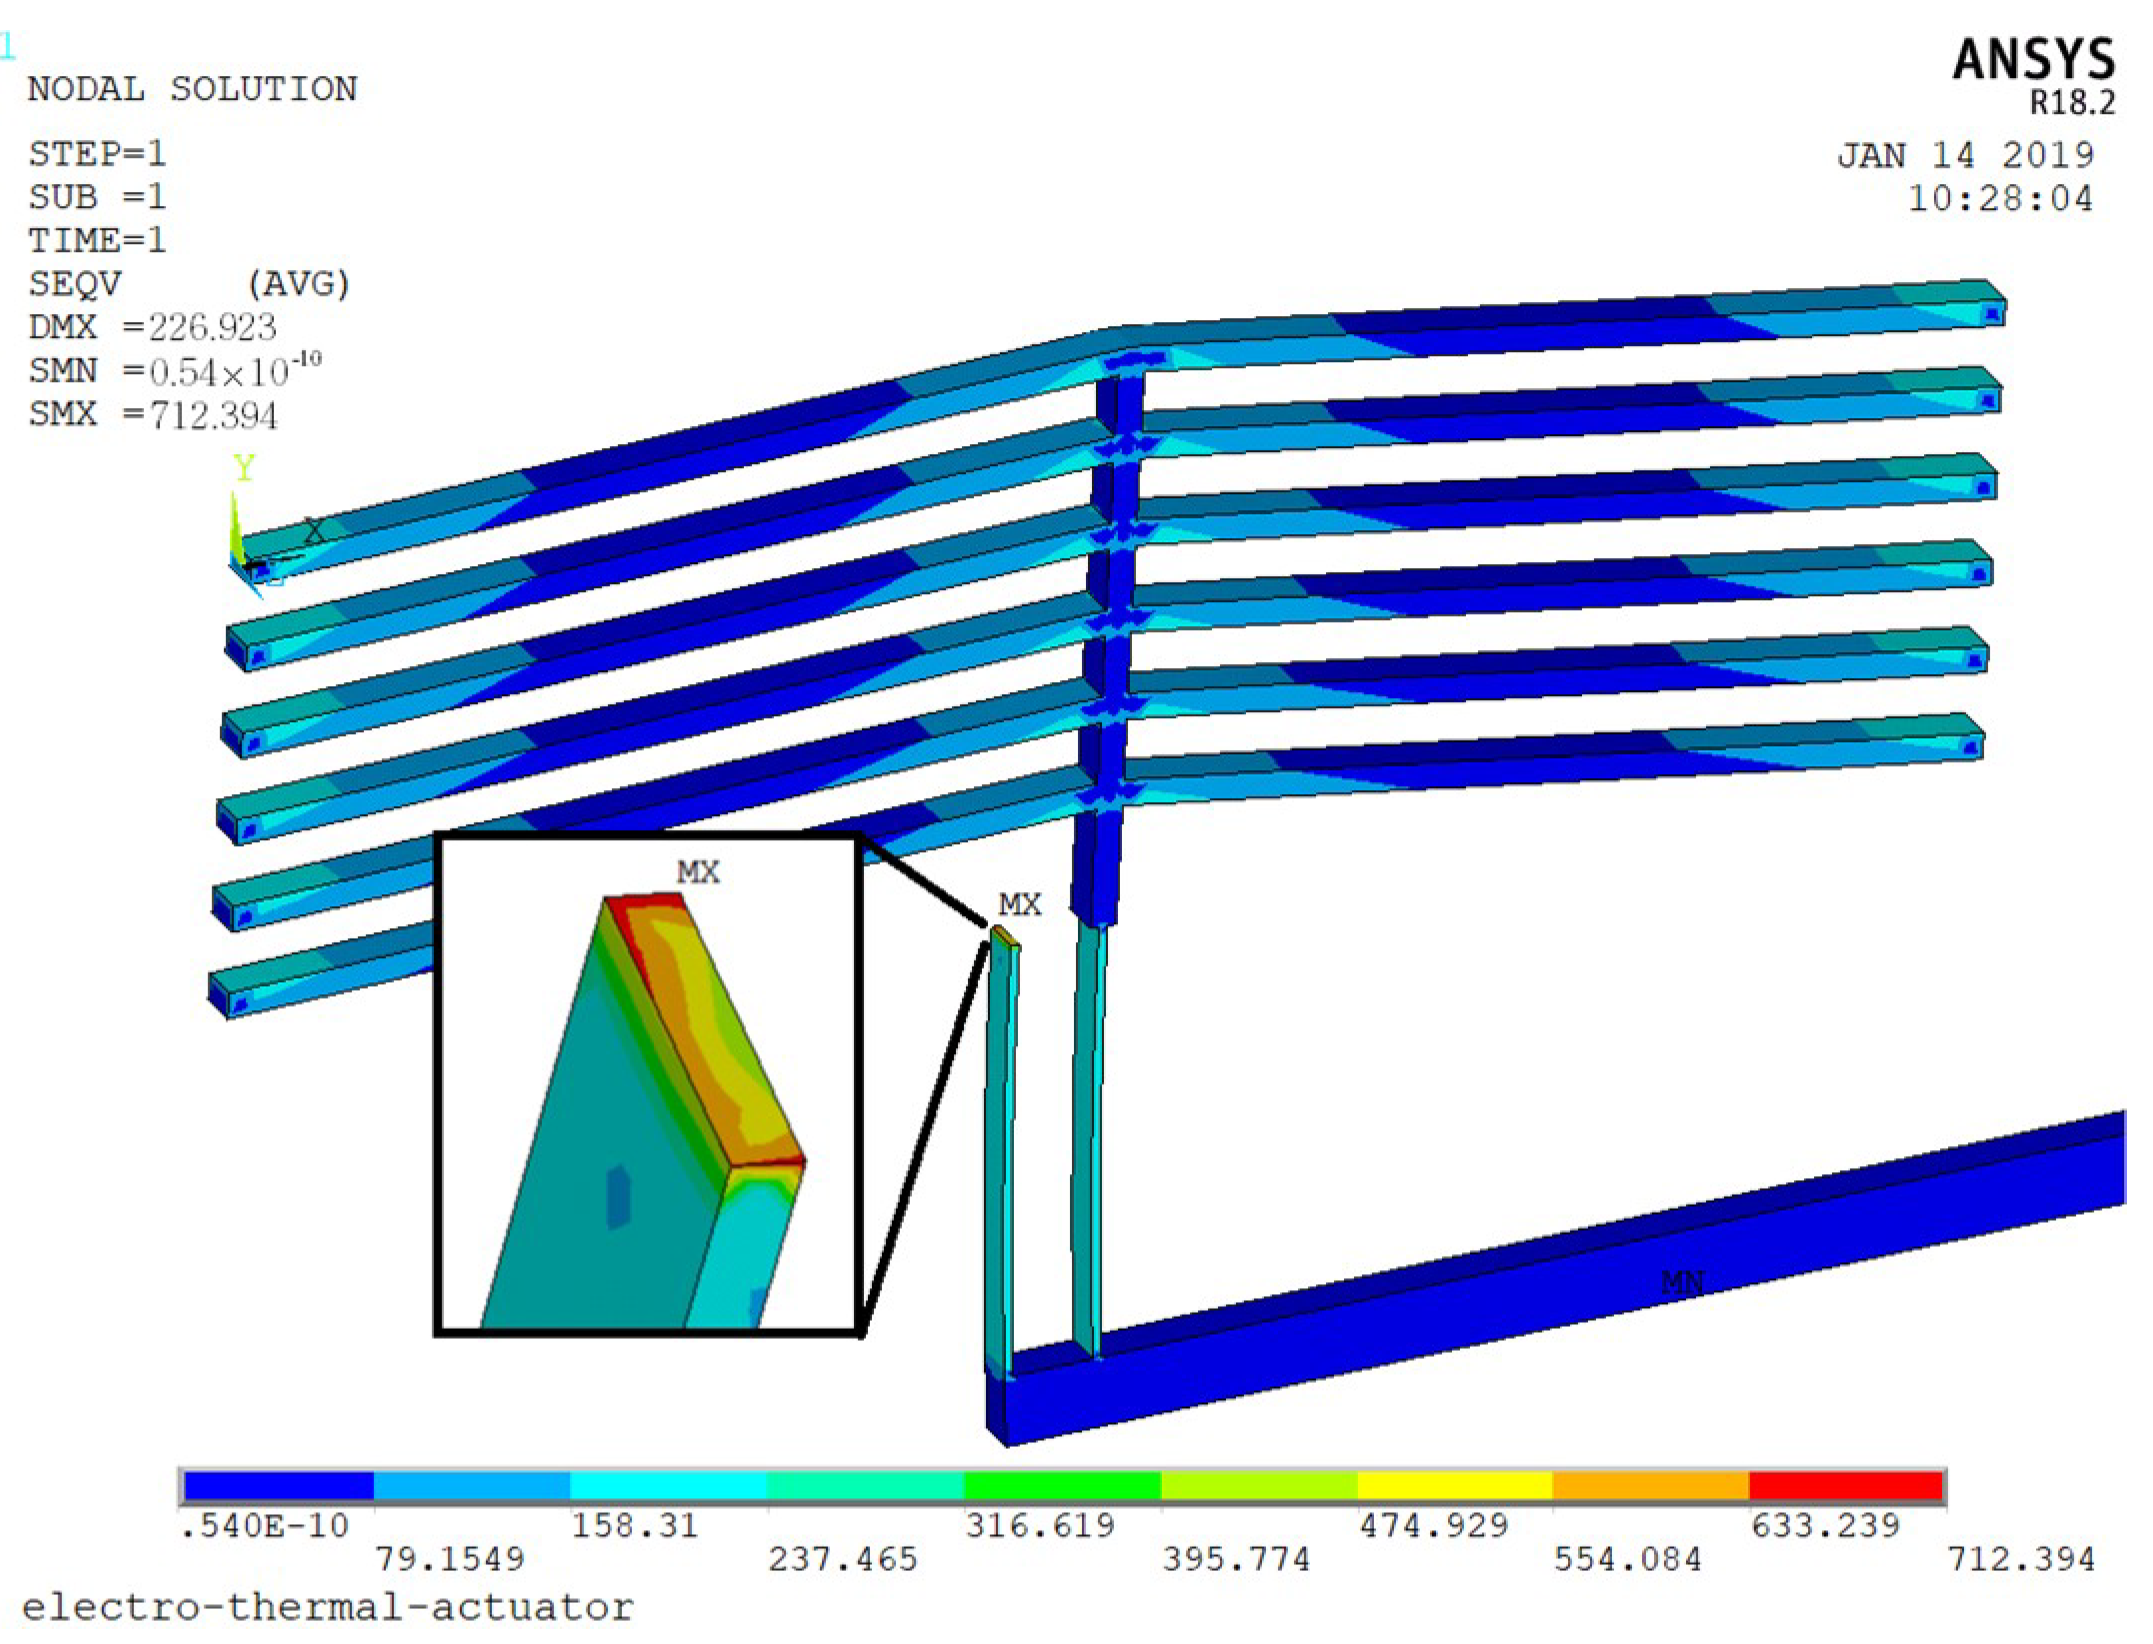Click the MX label inside zoomed inset
This screenshot has height=1644, width=2153.
pos(697,872)
